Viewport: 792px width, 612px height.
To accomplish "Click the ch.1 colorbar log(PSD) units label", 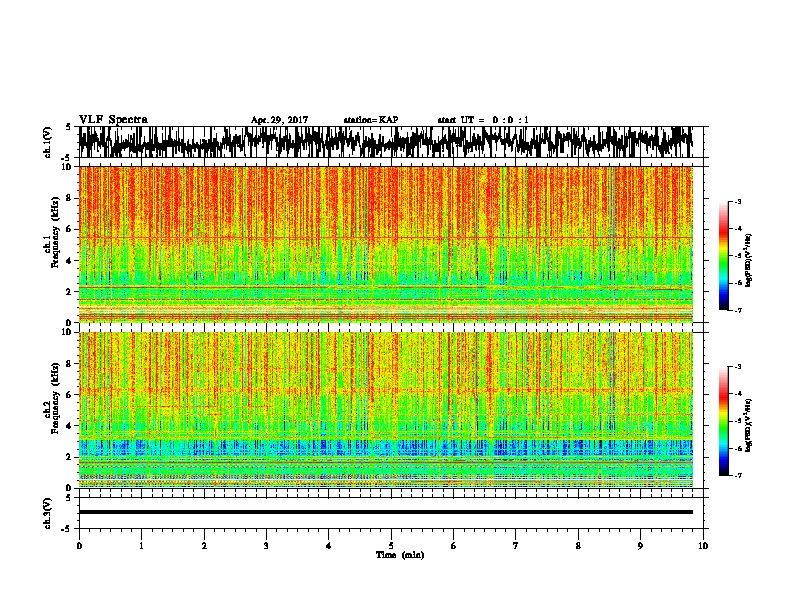I will tap(749, 261).
